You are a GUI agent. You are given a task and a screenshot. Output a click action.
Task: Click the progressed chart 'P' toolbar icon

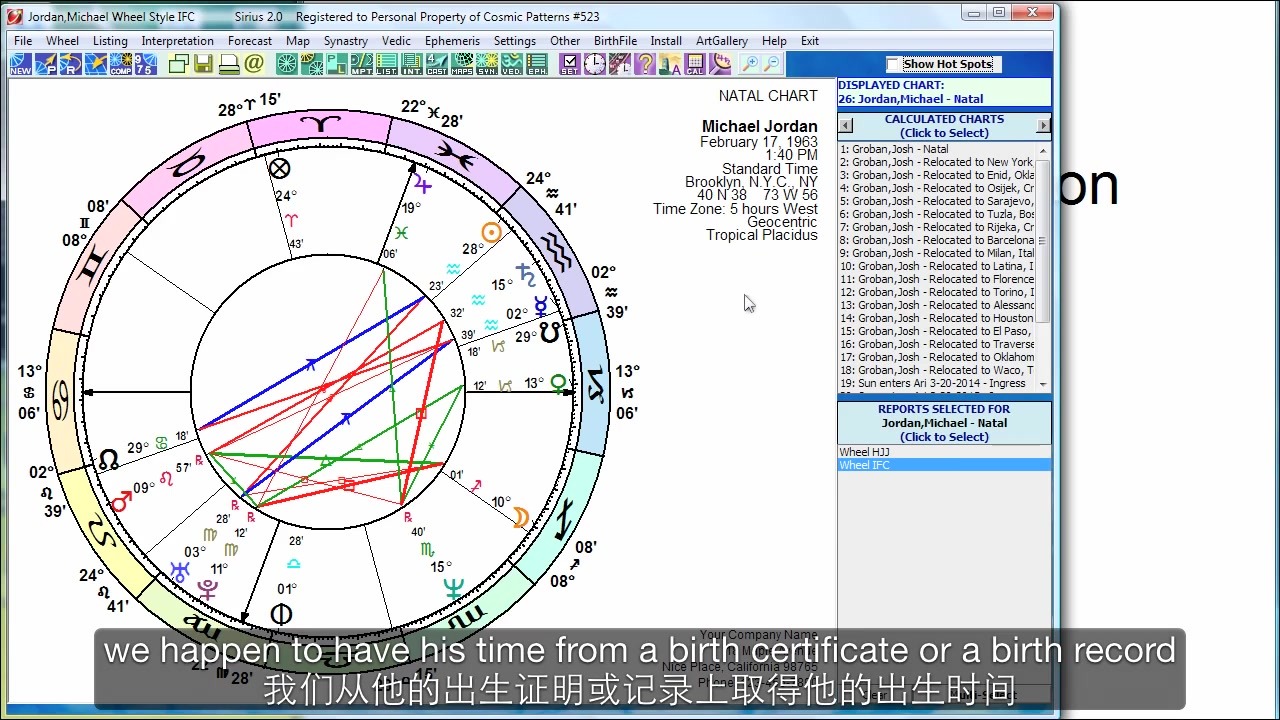(x=46, y=64)
